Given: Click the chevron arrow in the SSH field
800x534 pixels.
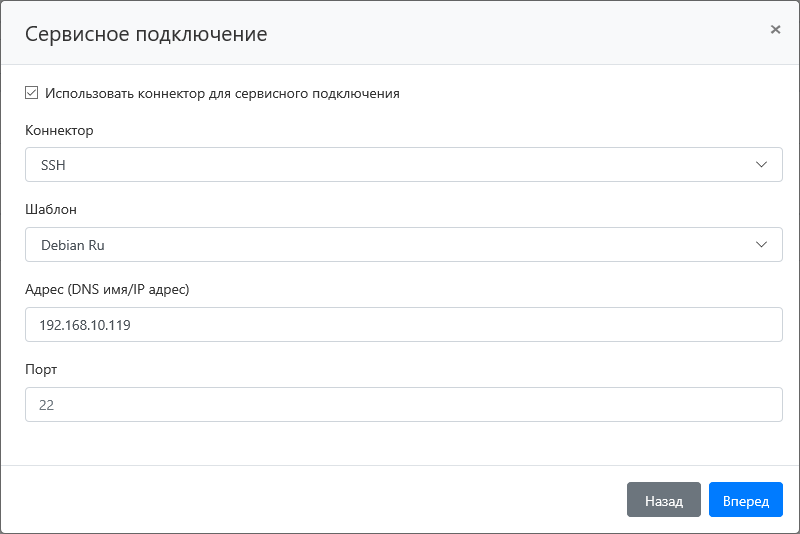Looking at the screenshot, I should click(762, 165).
